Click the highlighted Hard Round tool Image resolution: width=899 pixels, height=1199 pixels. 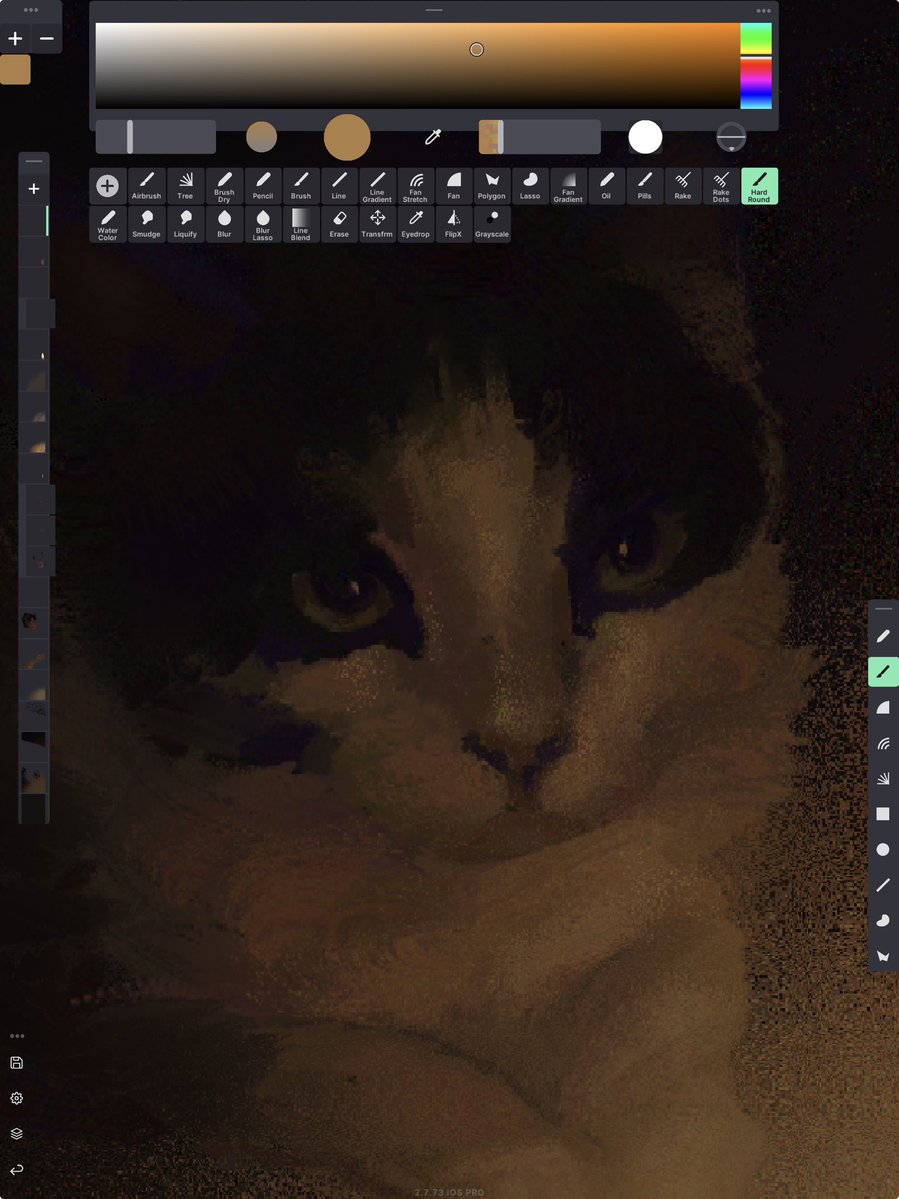coord(759,186)
